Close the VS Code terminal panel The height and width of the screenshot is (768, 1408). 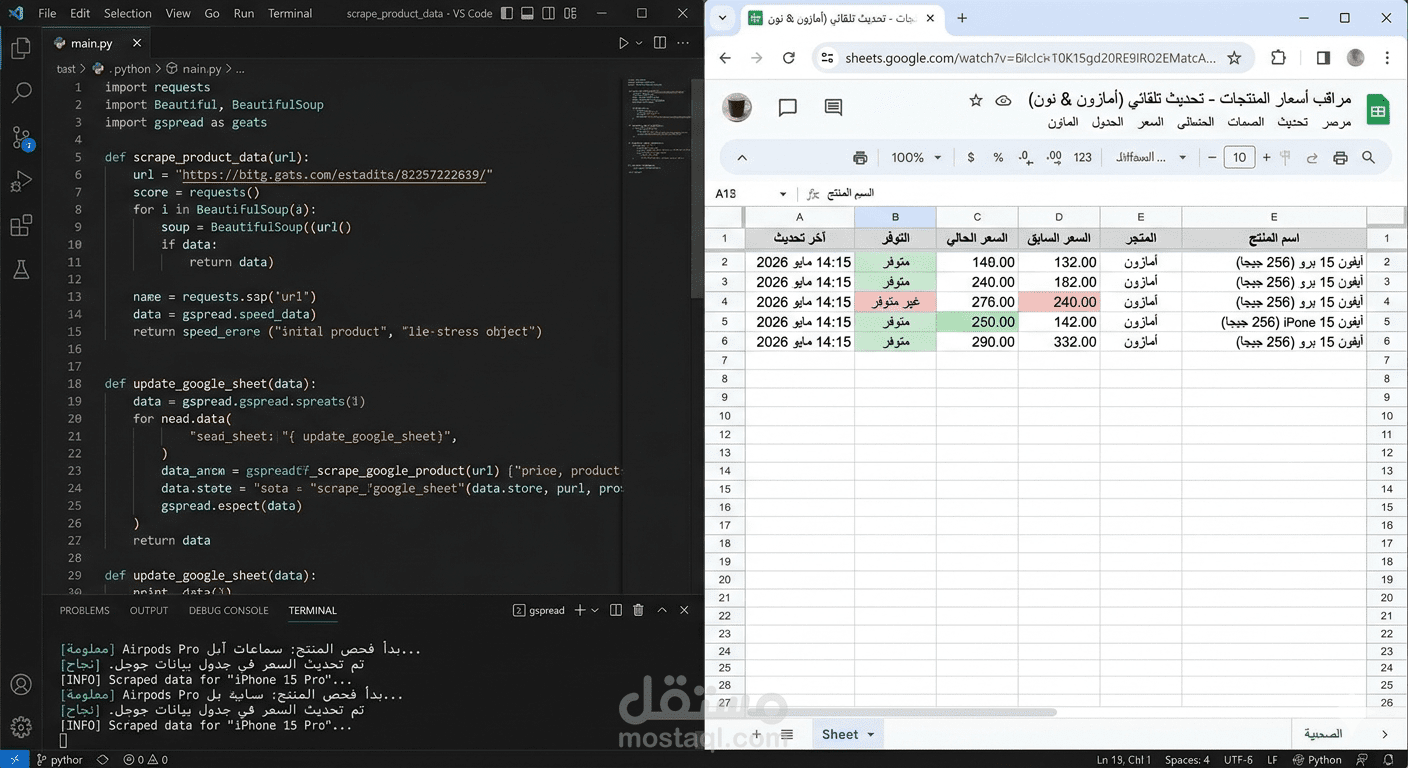tap(685, 610)
